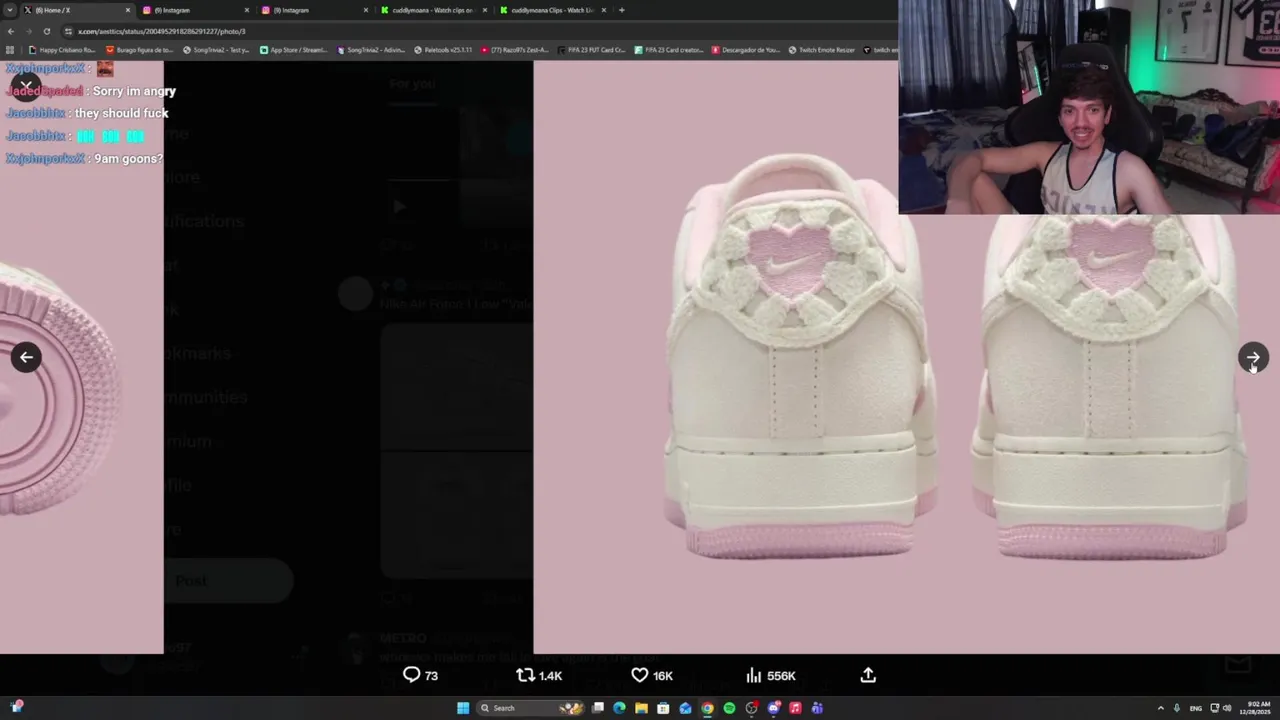Click the browser forward arrow
The width and height of the screenshot is (1280, 720).
click(29, 31)
